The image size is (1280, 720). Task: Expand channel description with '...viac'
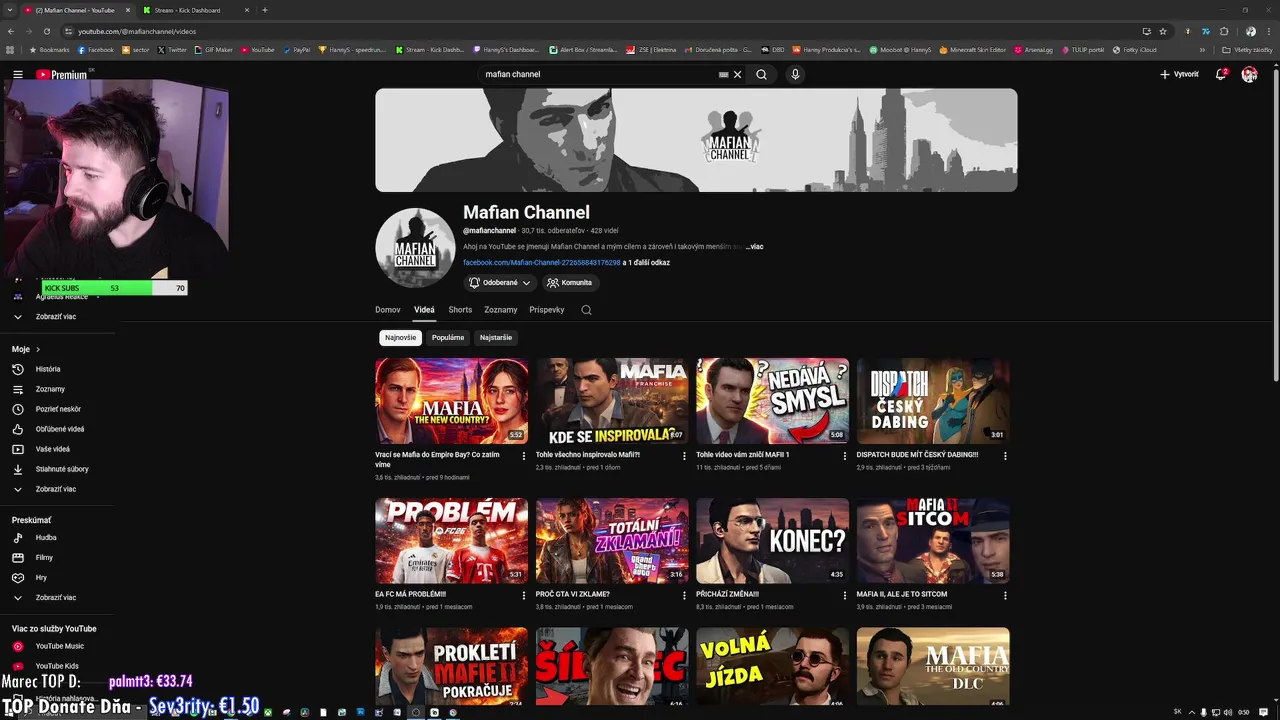pos(754,246)
